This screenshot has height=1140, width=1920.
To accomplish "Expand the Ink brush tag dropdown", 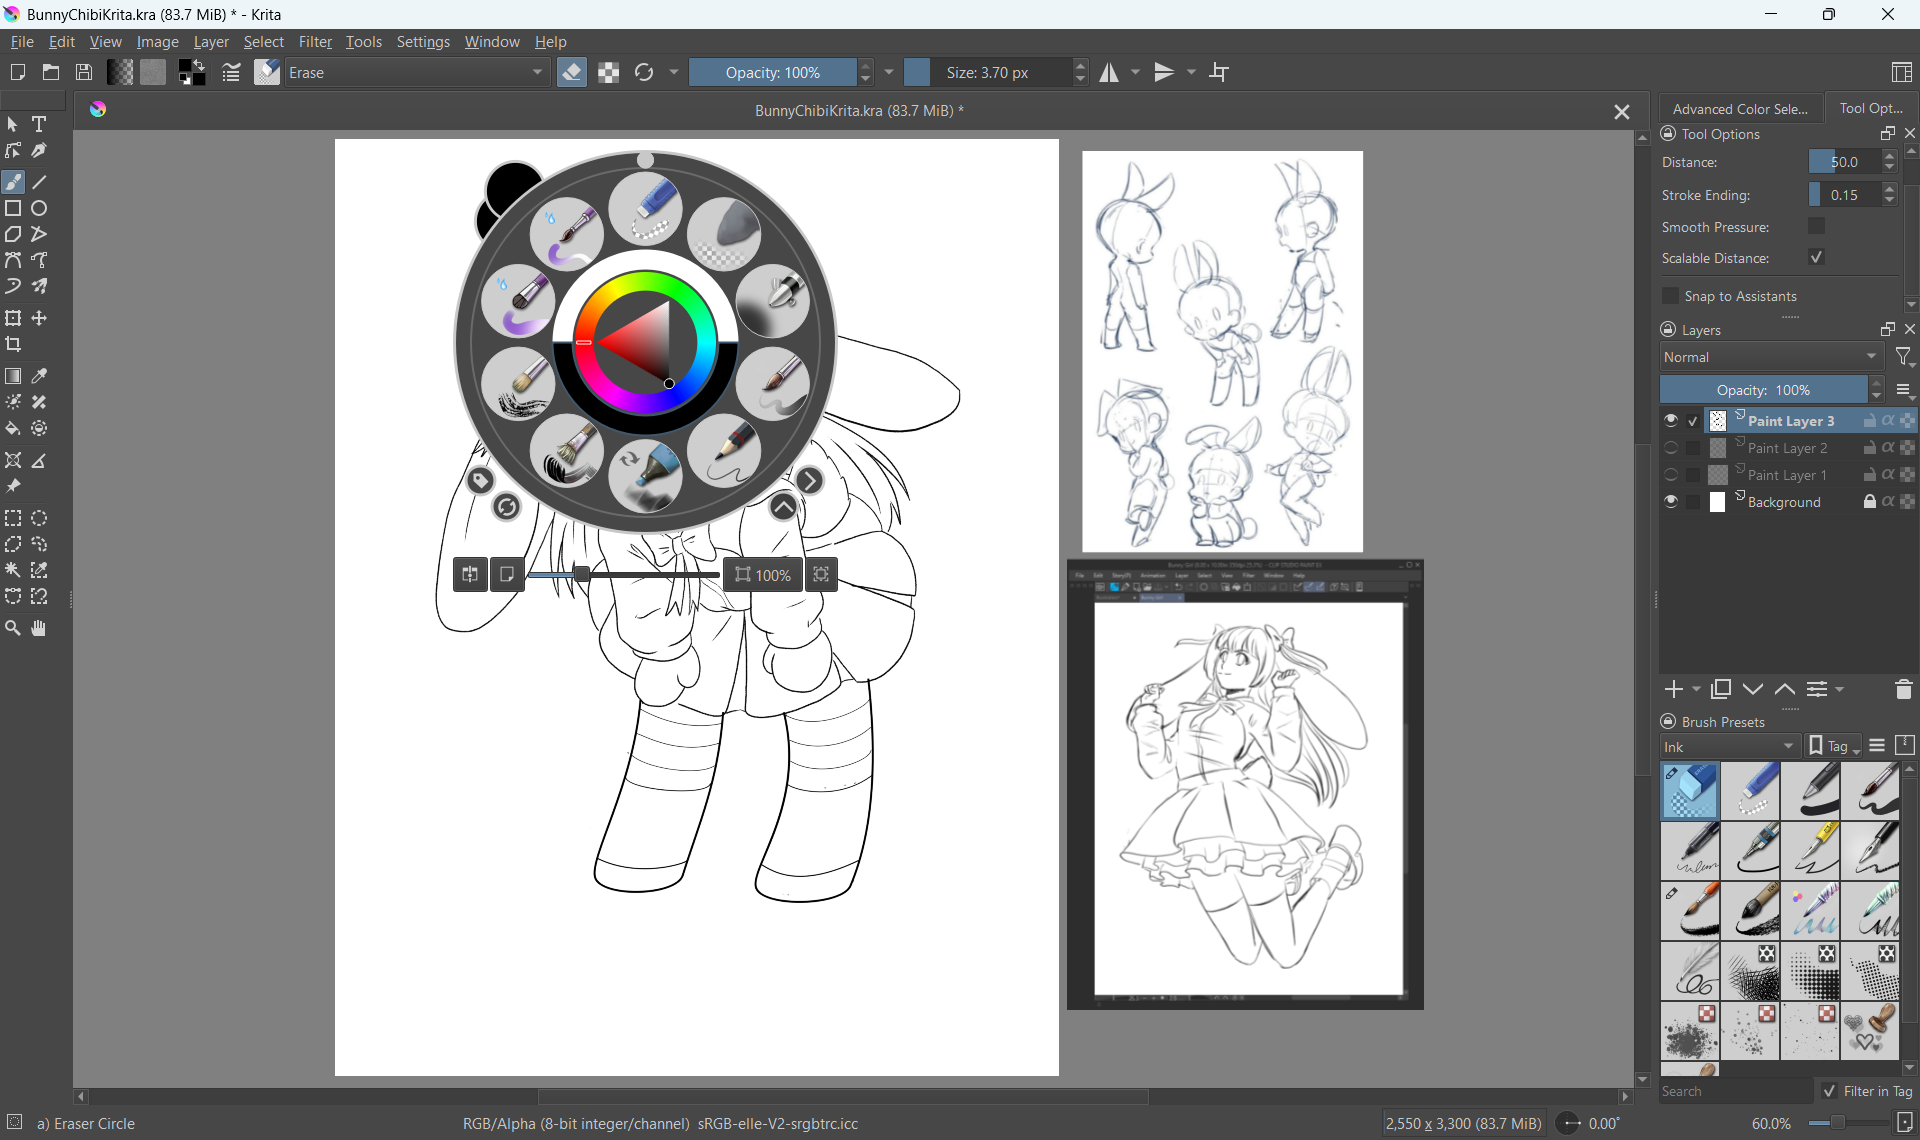I will point(1729,747).
